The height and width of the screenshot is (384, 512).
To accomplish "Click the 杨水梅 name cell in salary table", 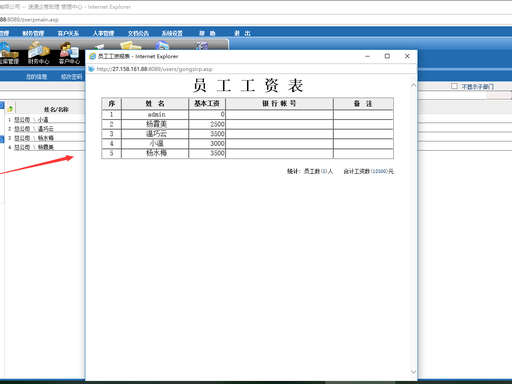I will (x=155, y=153).
